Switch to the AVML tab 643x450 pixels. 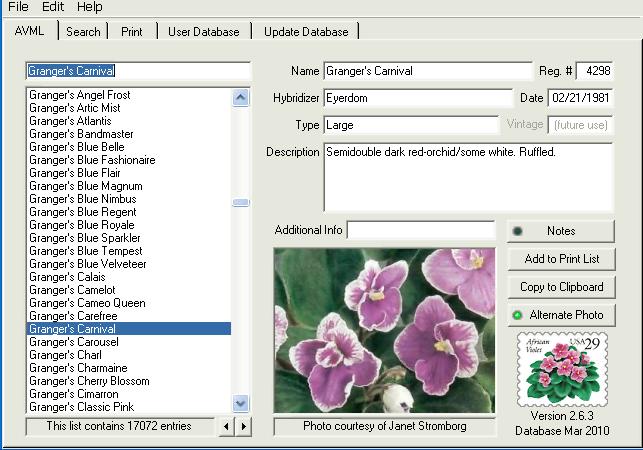click(x=30, y=31)
